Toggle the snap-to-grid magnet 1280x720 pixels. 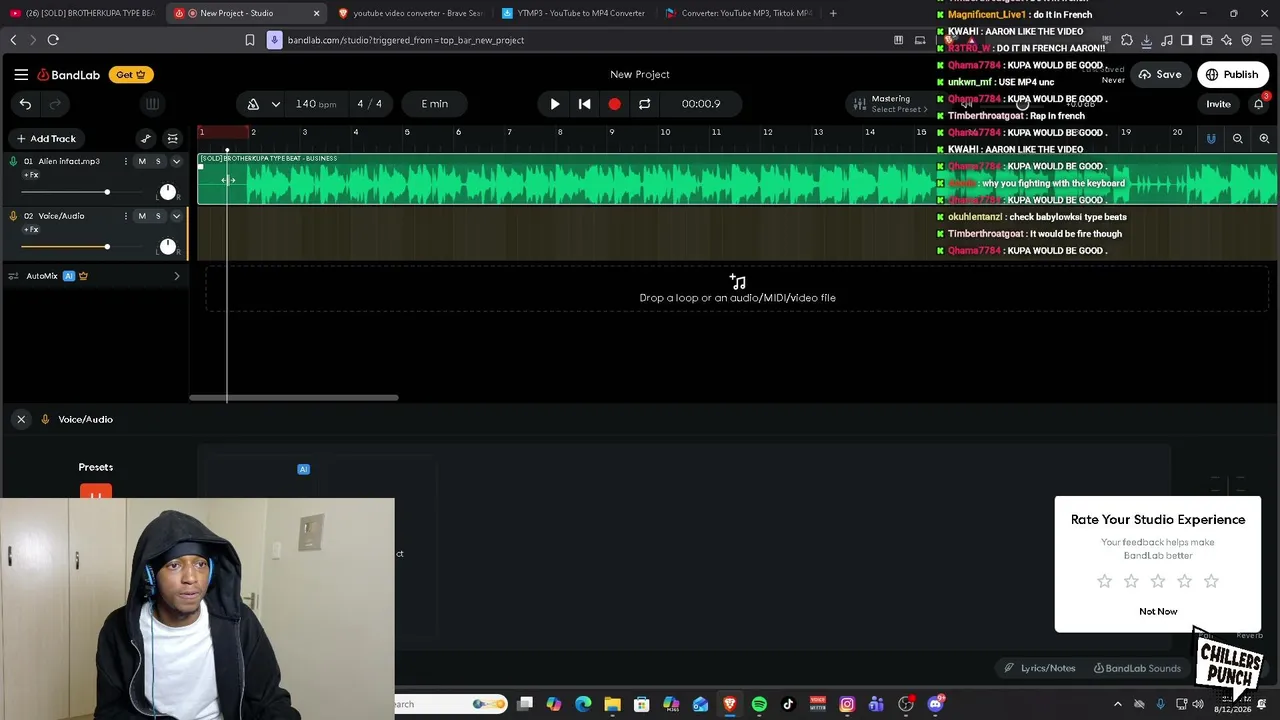point(1211,139)
